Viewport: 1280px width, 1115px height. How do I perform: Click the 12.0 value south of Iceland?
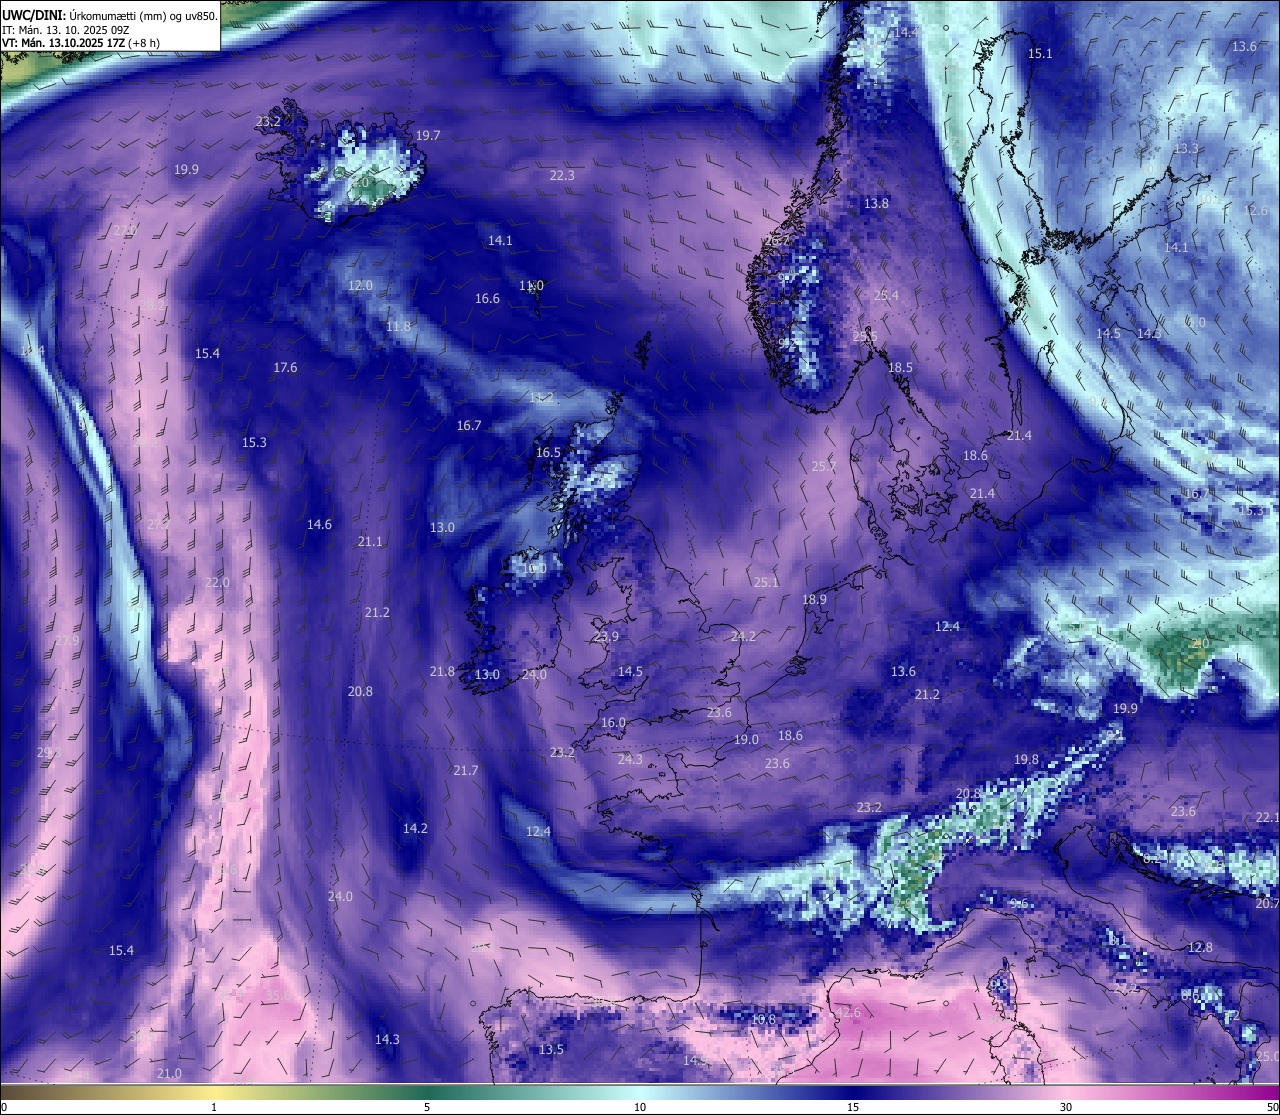coord(360,285)
